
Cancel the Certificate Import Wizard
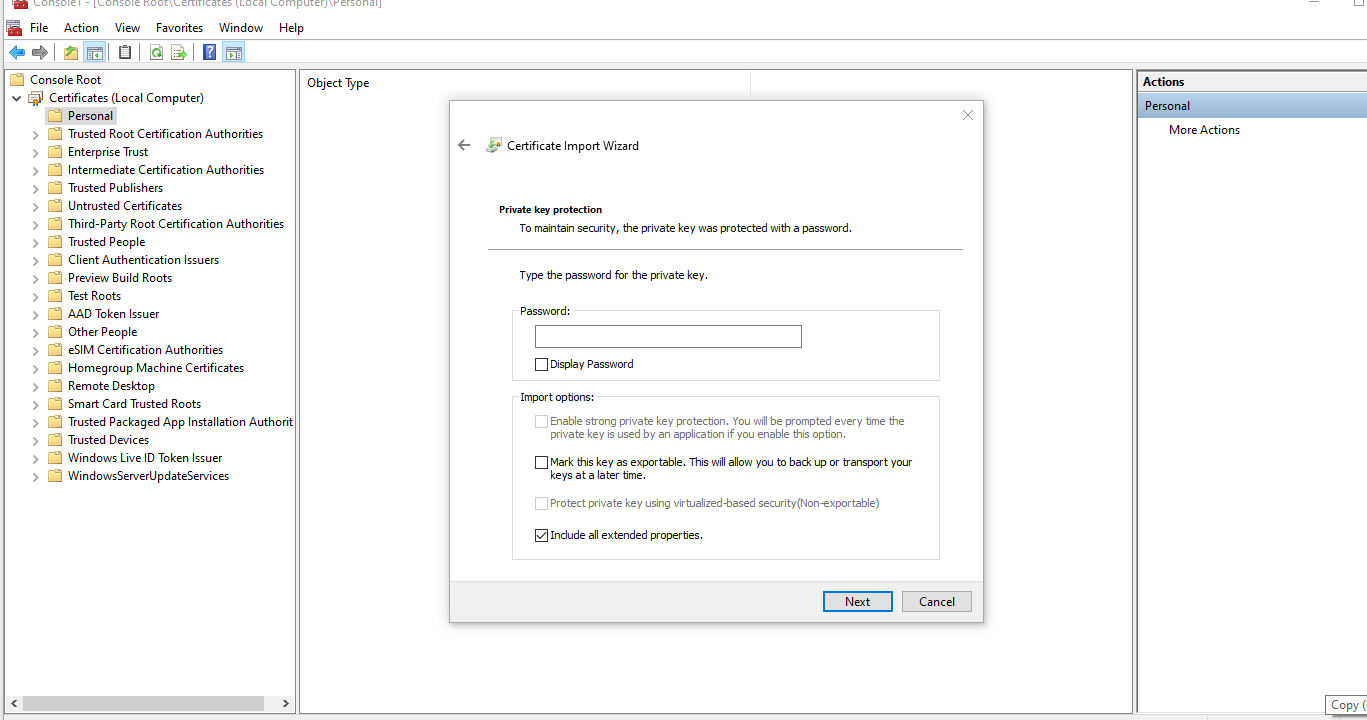pyautogui.click(x=936, y=602)
